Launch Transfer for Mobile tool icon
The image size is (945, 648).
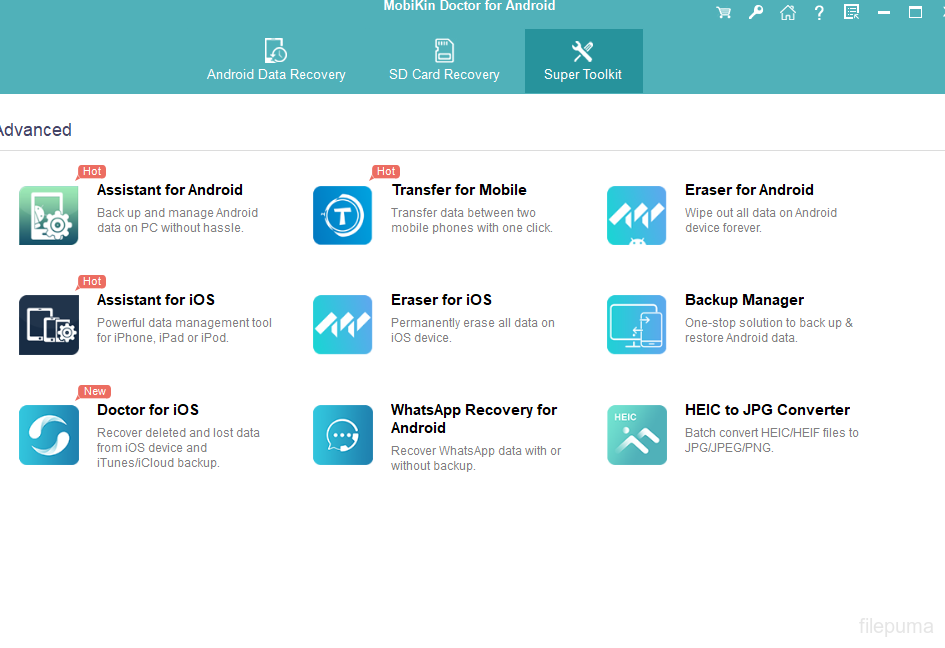point(342,215)
